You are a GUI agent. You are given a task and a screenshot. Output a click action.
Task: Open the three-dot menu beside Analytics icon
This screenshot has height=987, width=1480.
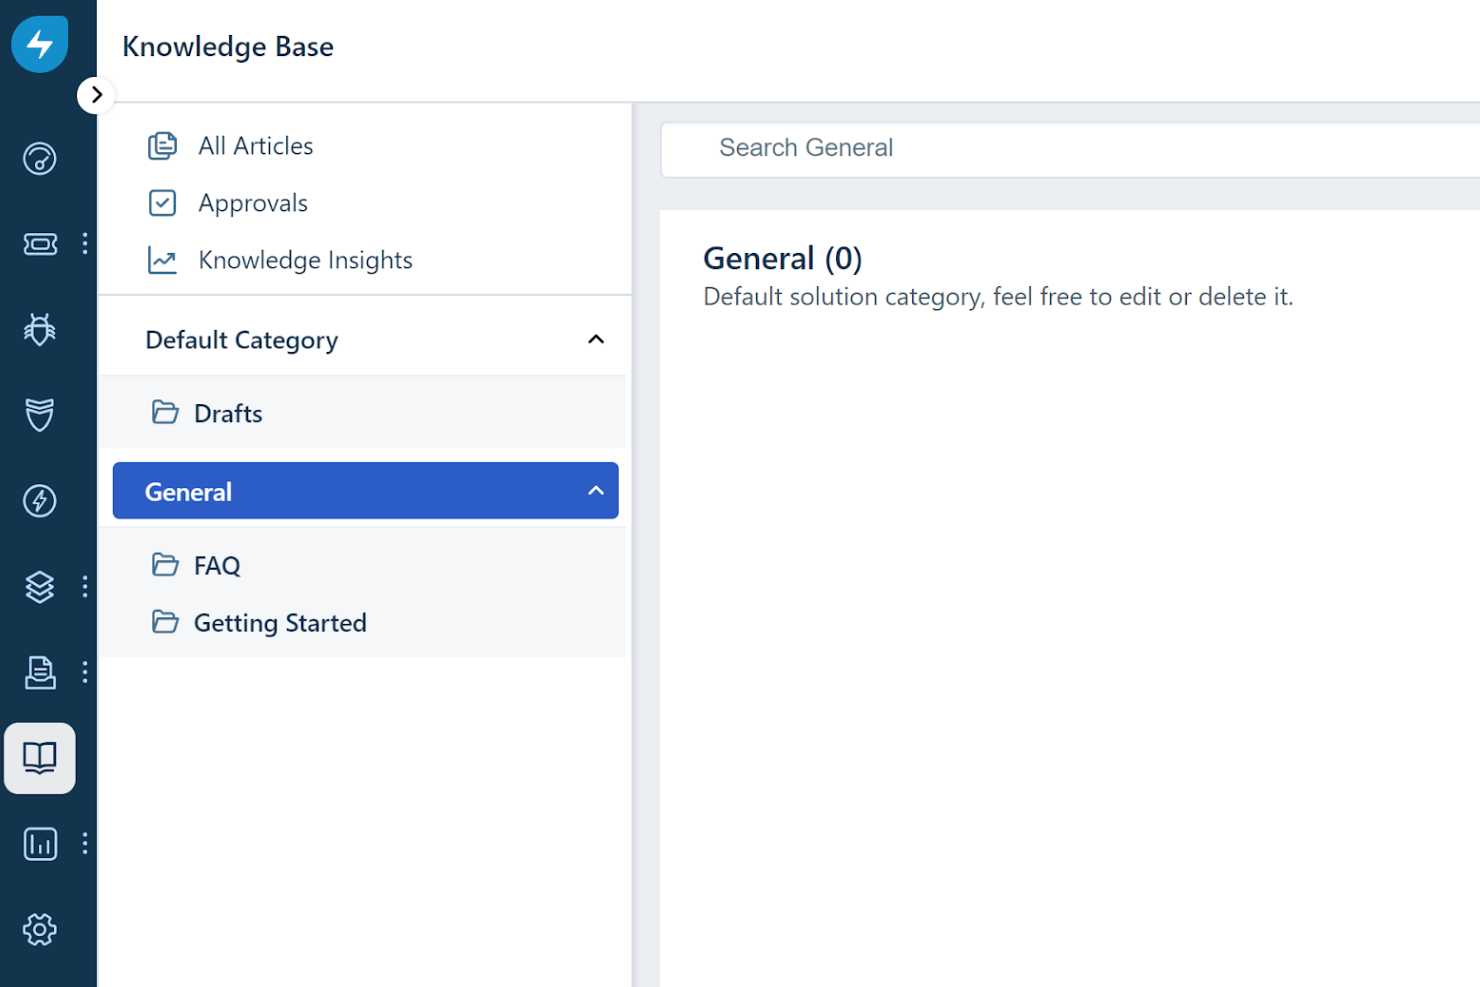(x=85, y=843)
